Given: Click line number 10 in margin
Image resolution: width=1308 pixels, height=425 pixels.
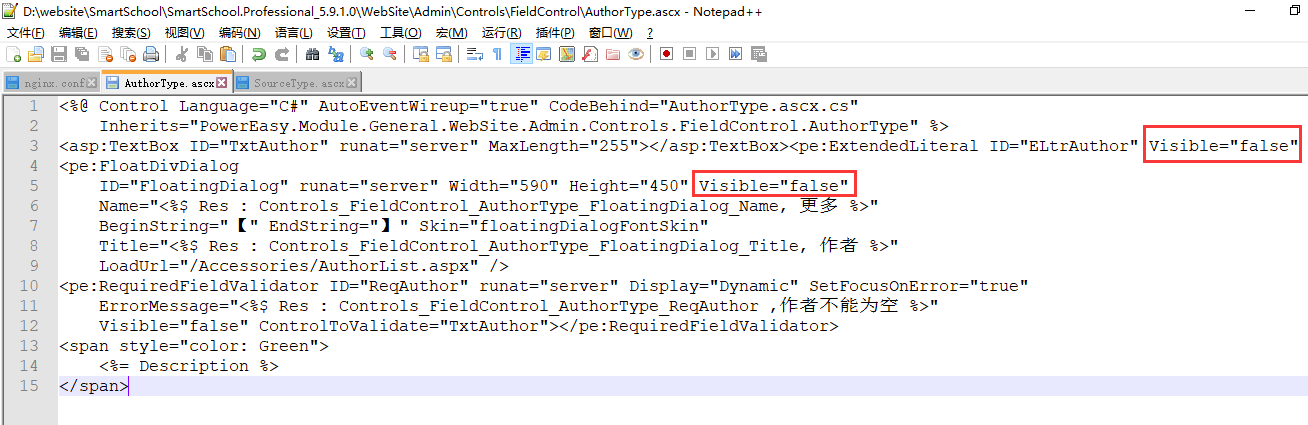Looking at the screenshot, I should [x=29, y=286].
